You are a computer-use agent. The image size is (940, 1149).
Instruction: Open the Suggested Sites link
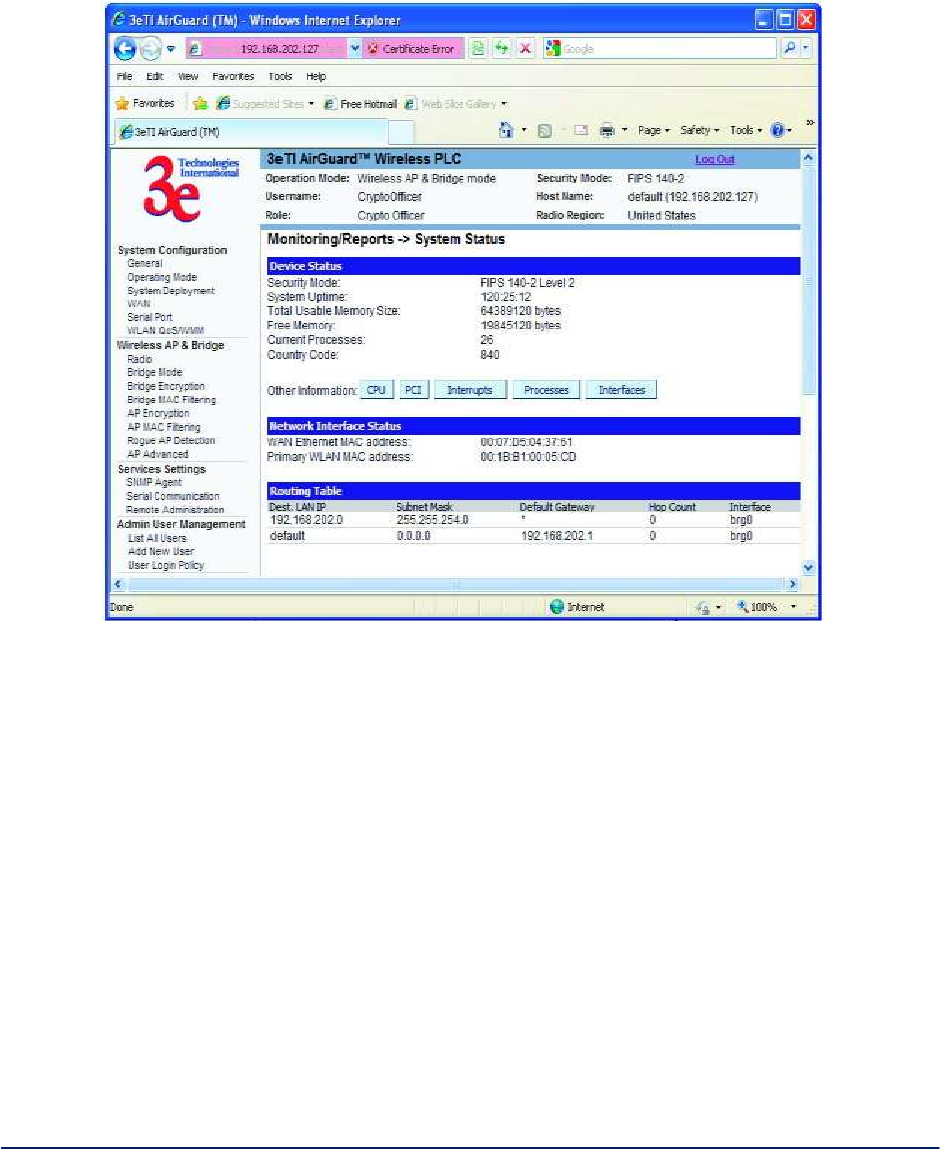pyautogui.click(x=267, y=104)
